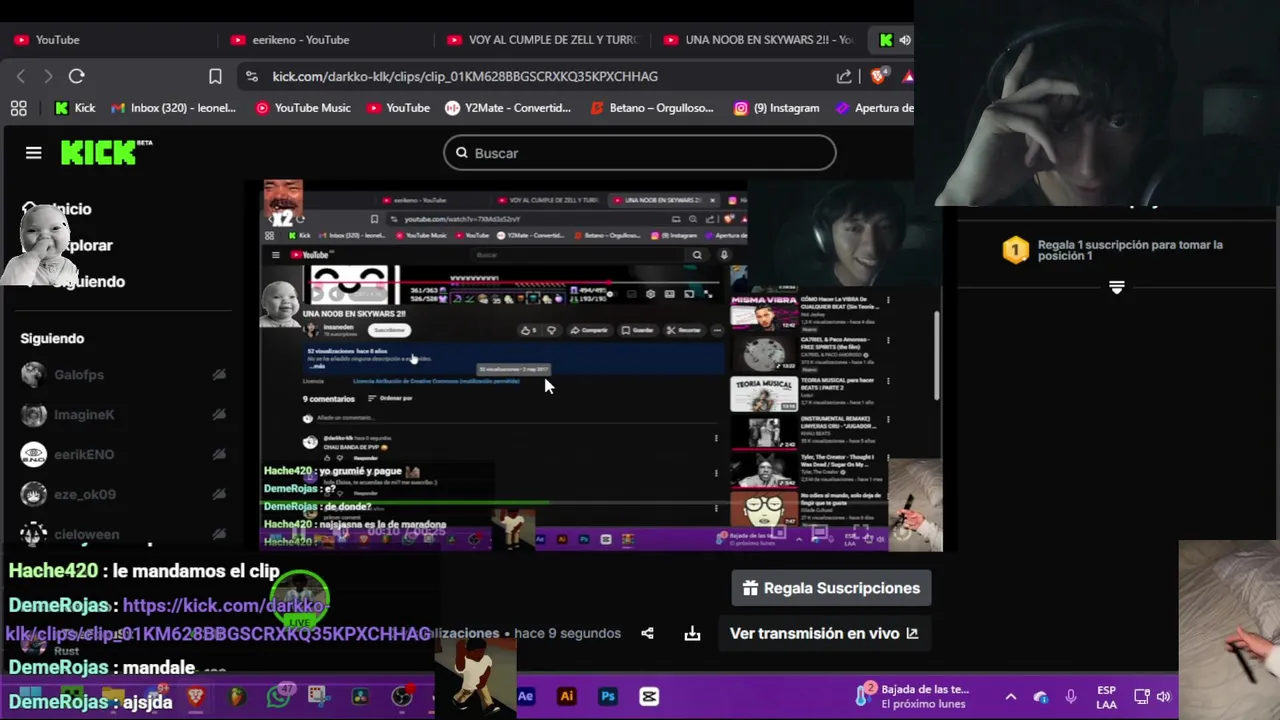Viewport: 1280px width, 720px height.
Task: Launch Illustrator from the taskbar
Action: click(x=567, y=697)
